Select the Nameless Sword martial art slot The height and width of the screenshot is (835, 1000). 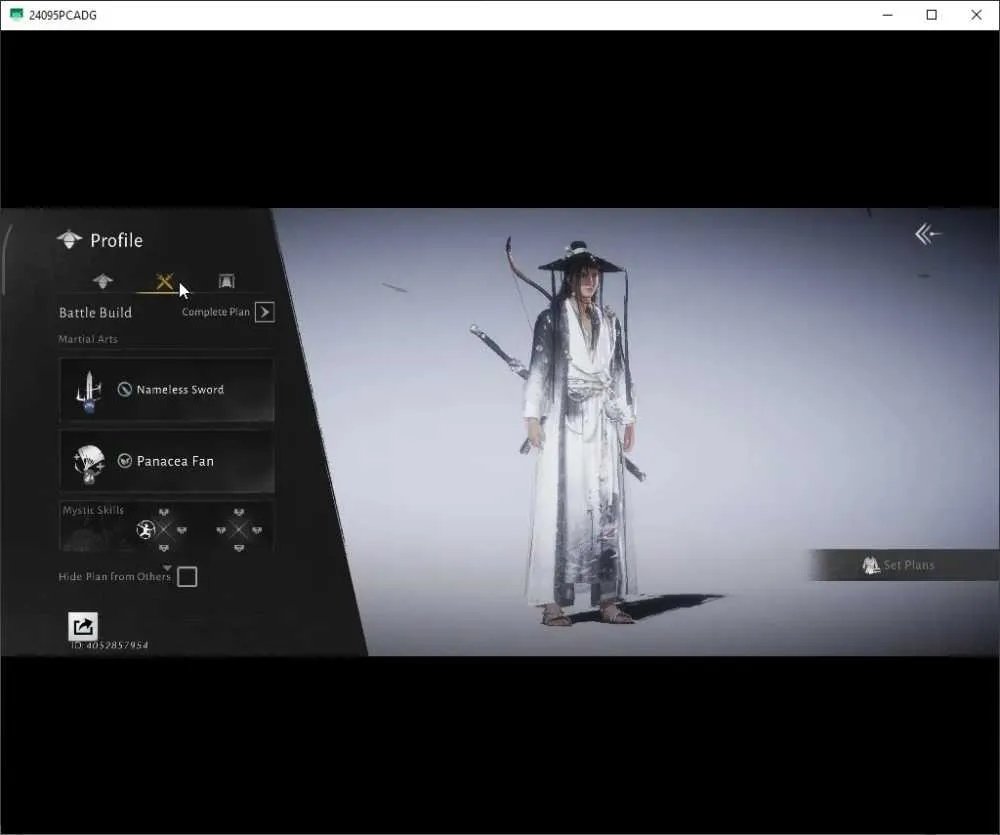pyautogui.click(x=167, y=390)
